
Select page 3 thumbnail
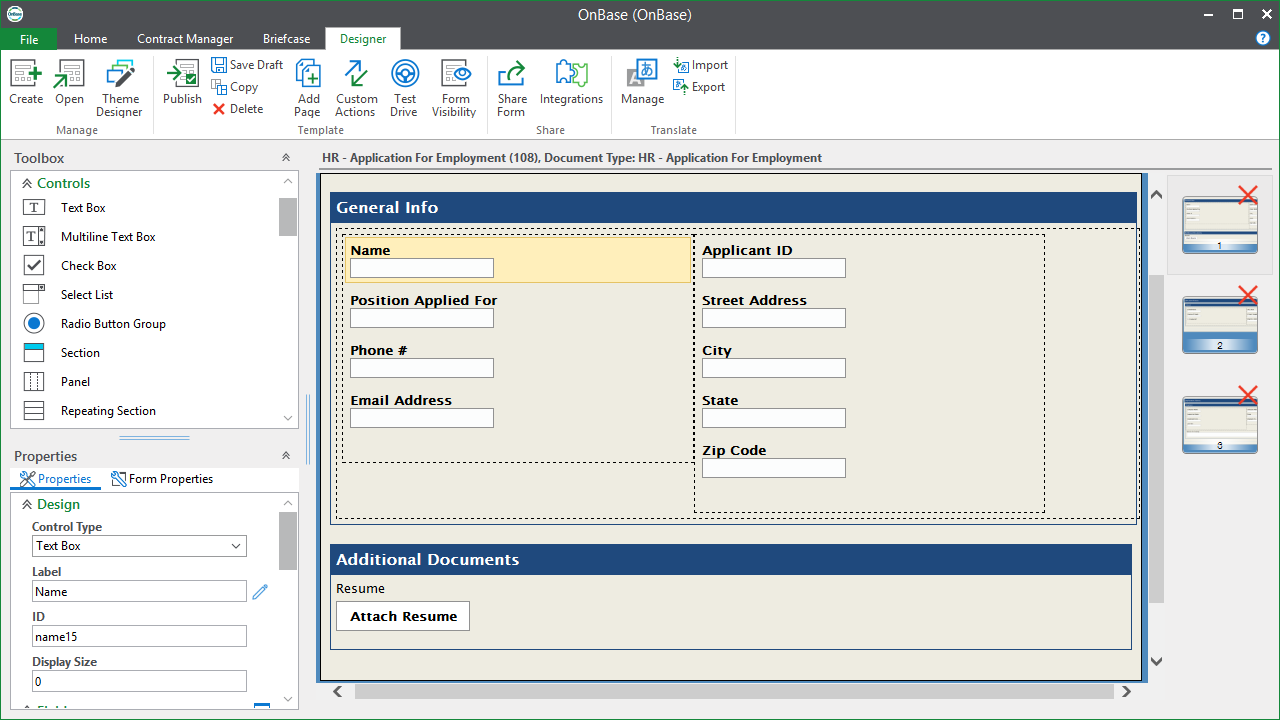click(x=1219, y=424)
